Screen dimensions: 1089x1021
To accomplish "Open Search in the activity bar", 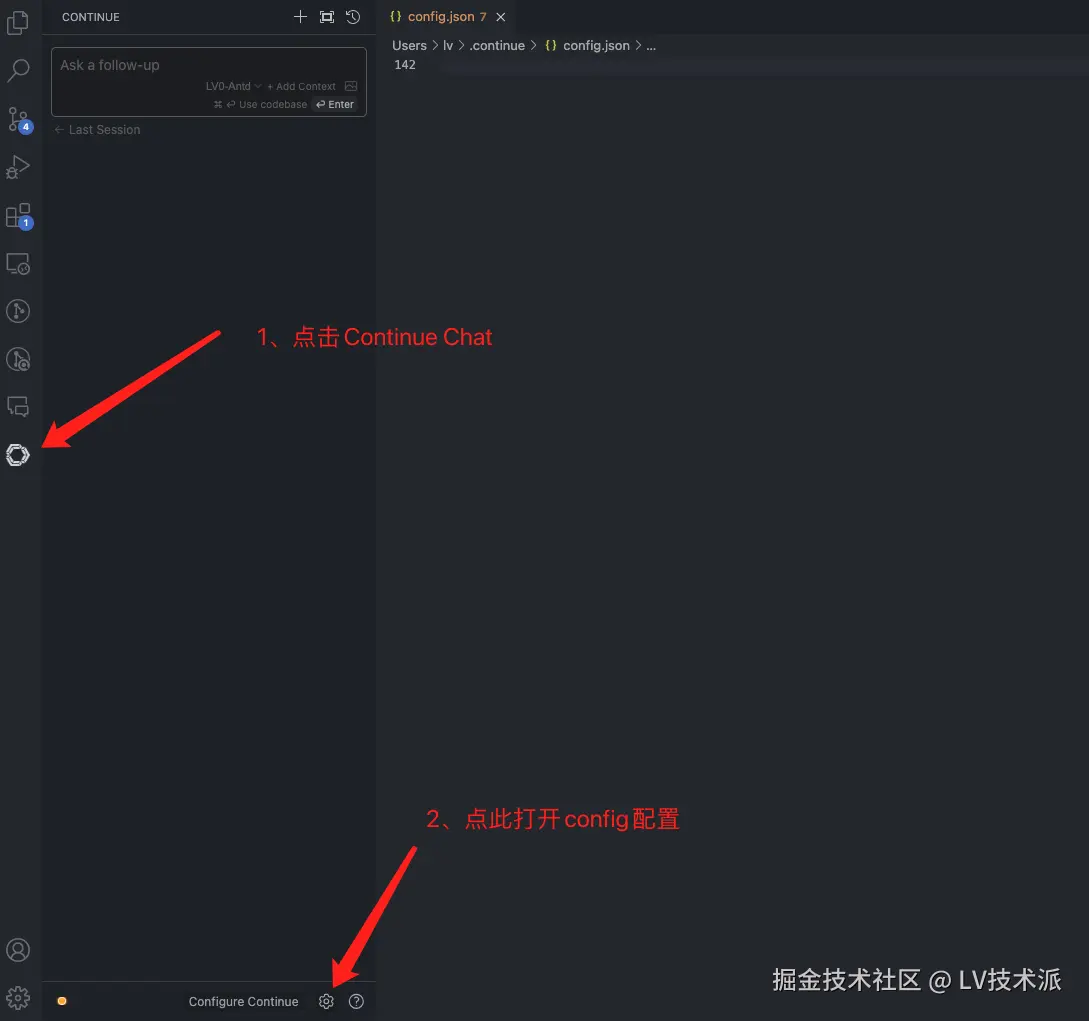I will point(18,70).
